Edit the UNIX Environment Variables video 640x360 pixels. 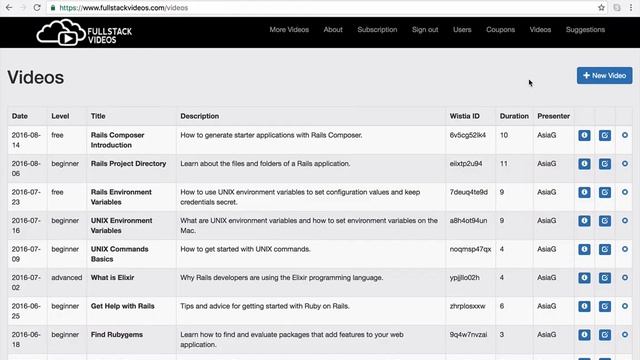click(x=604, y=221)
